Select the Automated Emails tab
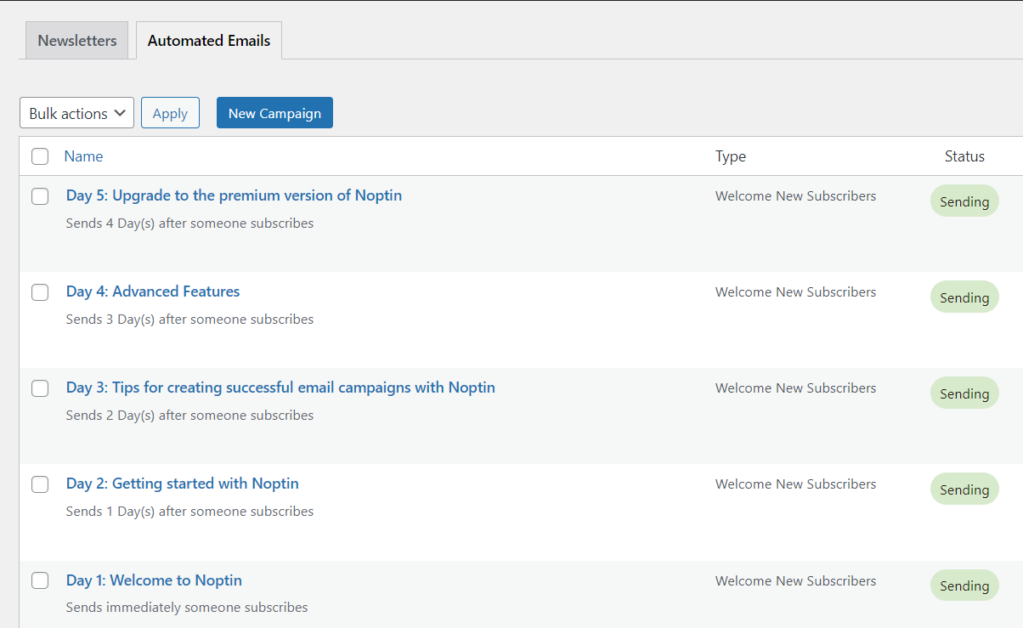Screen dimensions: 1023x628 pos(208,40)
